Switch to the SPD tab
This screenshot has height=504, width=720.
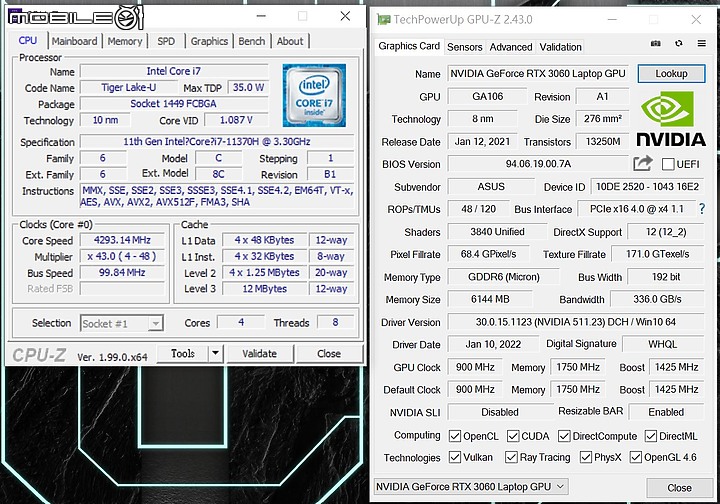pos(166,41)
